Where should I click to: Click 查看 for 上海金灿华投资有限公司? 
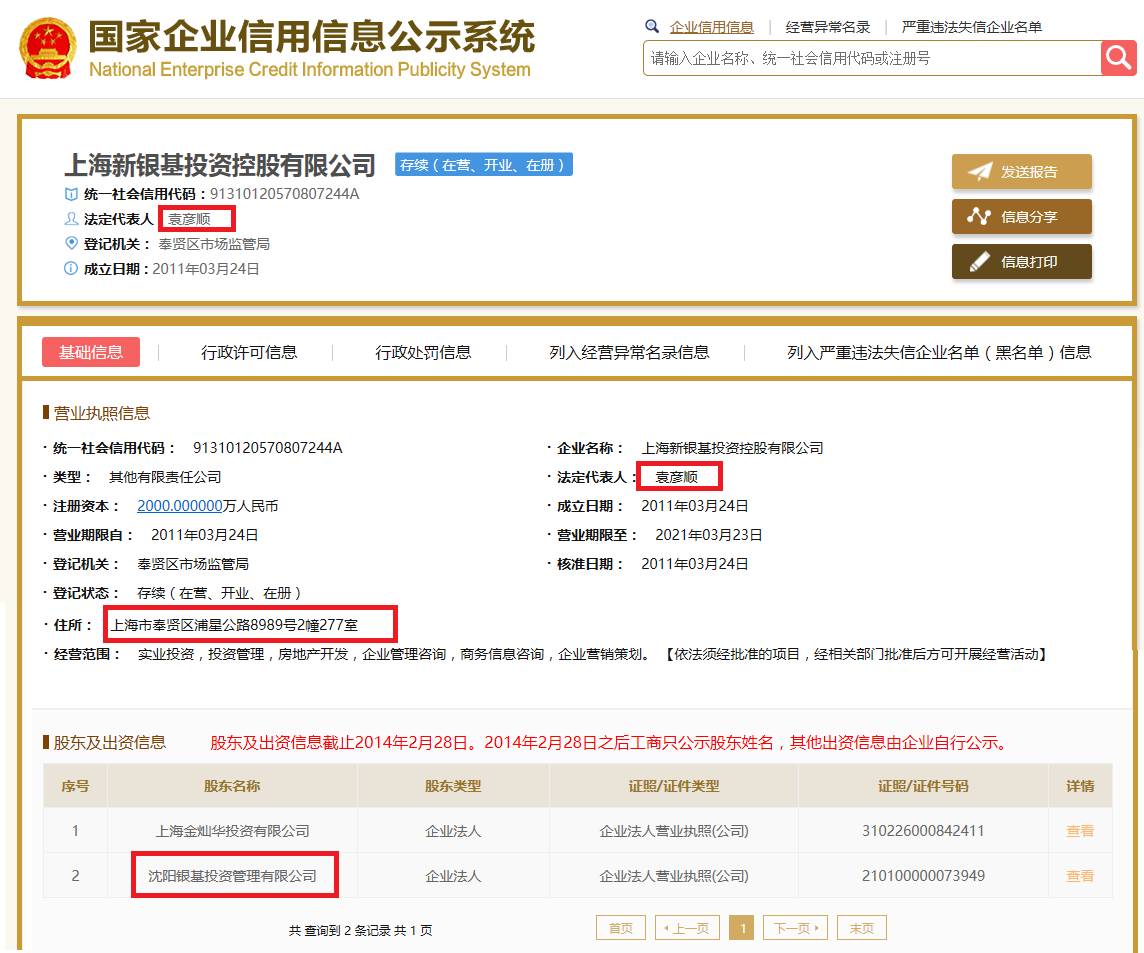tap(1080, 830)
